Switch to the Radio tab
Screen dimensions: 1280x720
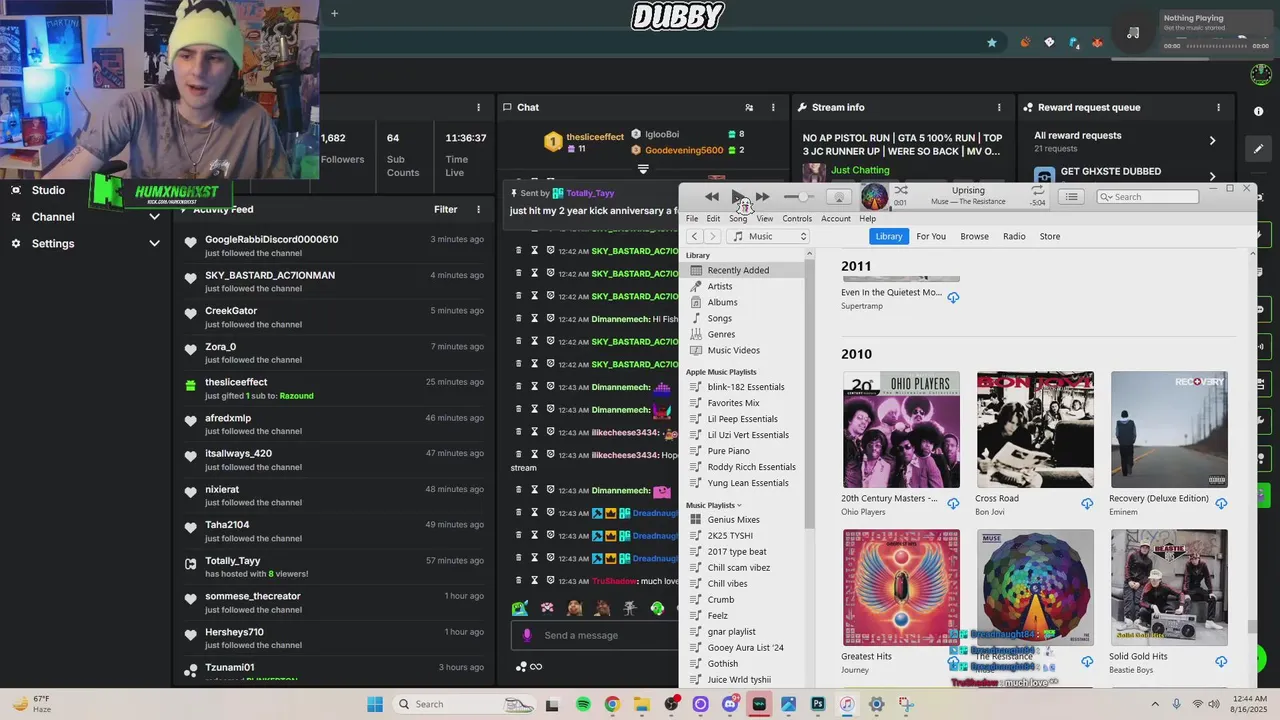coord(1014,236)
